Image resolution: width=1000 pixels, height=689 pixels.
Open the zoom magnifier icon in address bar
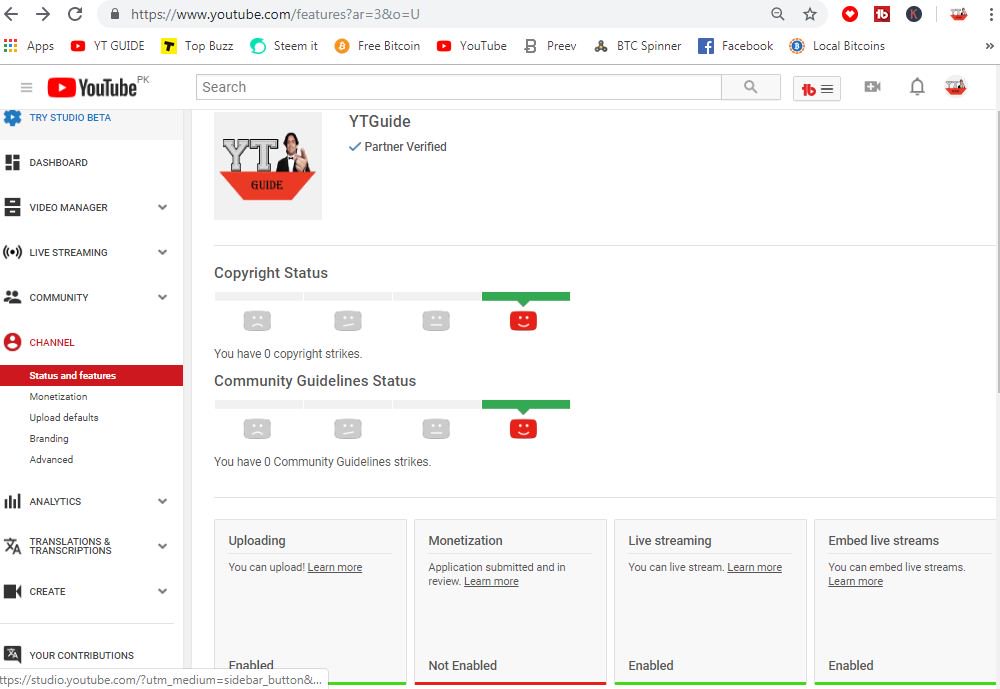pyautogui.click(x=777, y=14)
